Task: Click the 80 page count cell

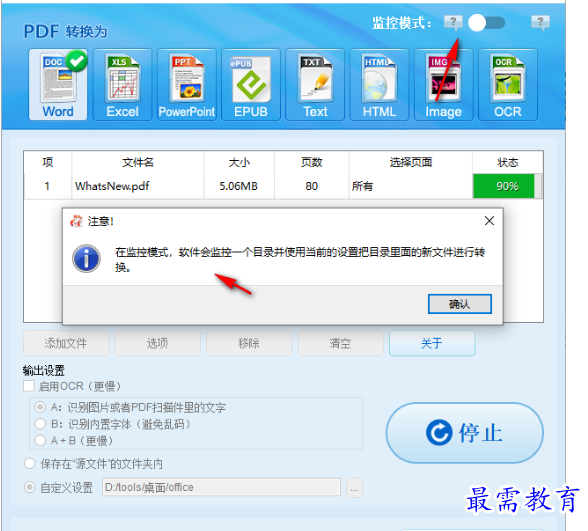Action: (312, 186)
